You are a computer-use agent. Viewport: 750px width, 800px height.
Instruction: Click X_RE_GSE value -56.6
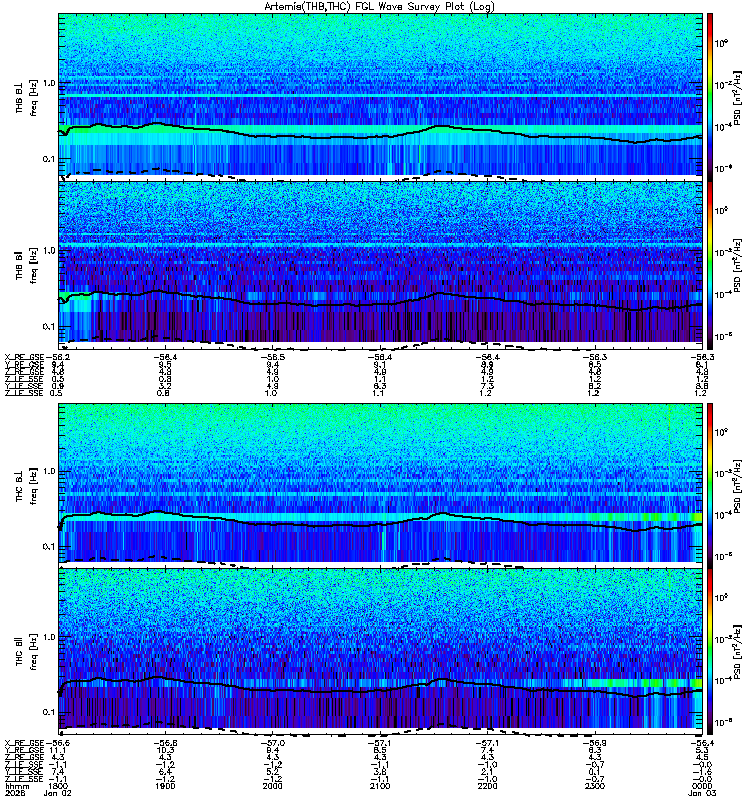pos(58,743)
